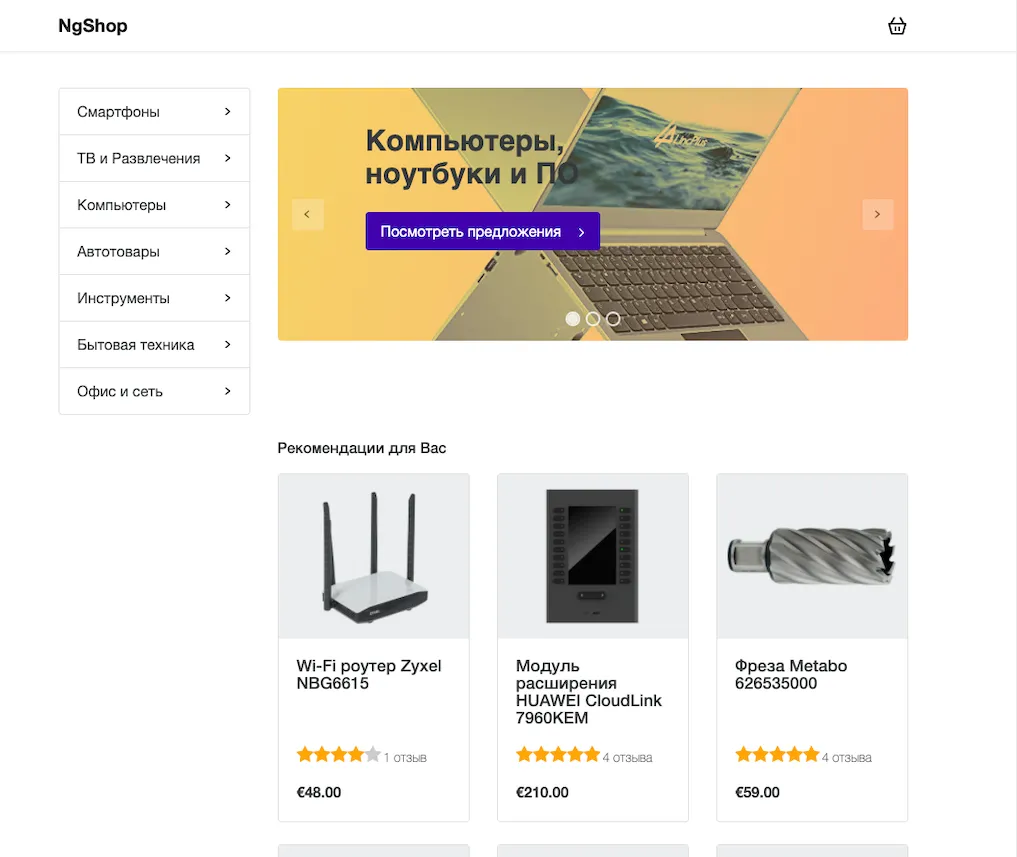Click the Посмотреть предложения button
This screenshot has width=1017, height=857.
coord(482,231)
